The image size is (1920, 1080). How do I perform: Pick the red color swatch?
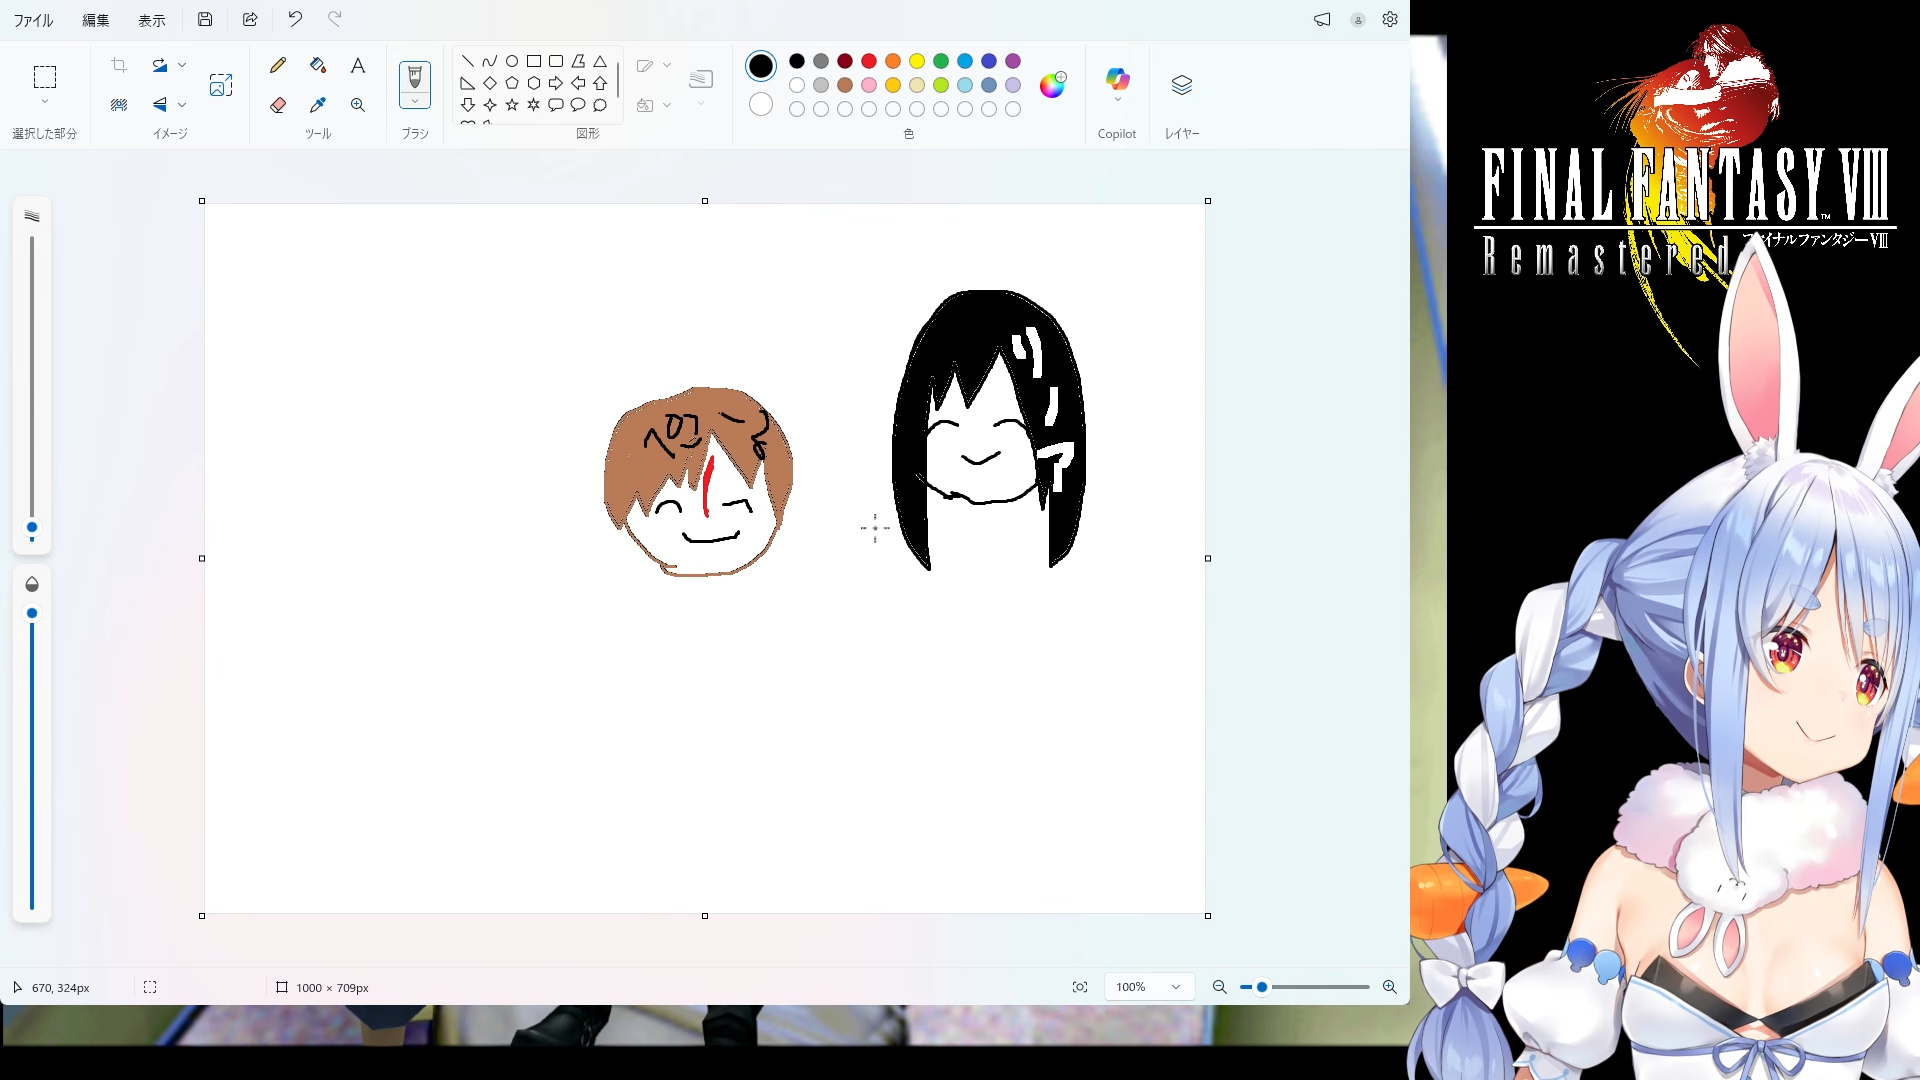869,61
